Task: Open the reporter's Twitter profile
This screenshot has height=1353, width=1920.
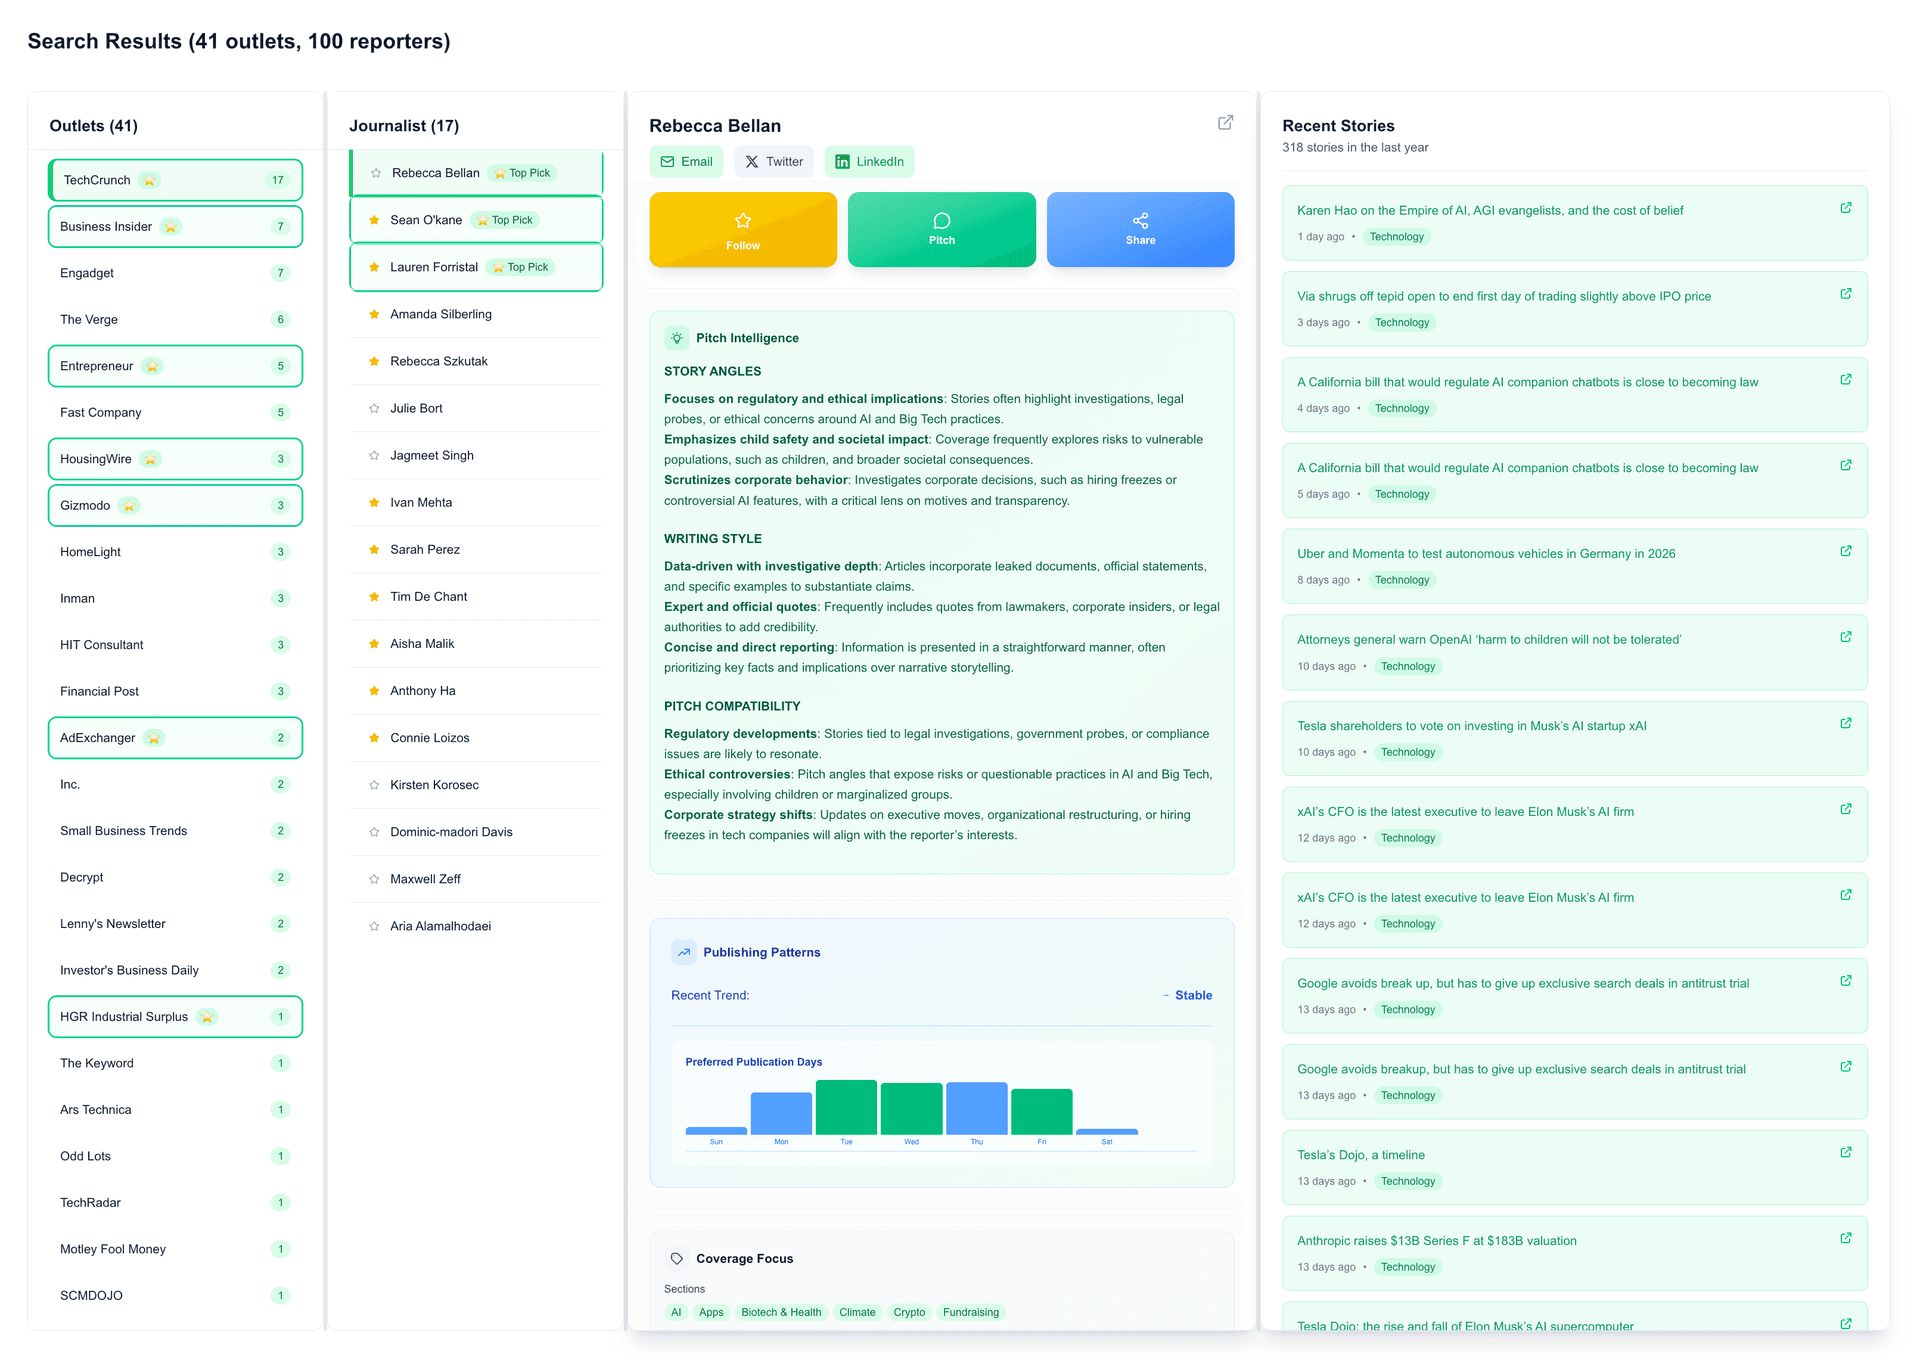Action: 774,162
